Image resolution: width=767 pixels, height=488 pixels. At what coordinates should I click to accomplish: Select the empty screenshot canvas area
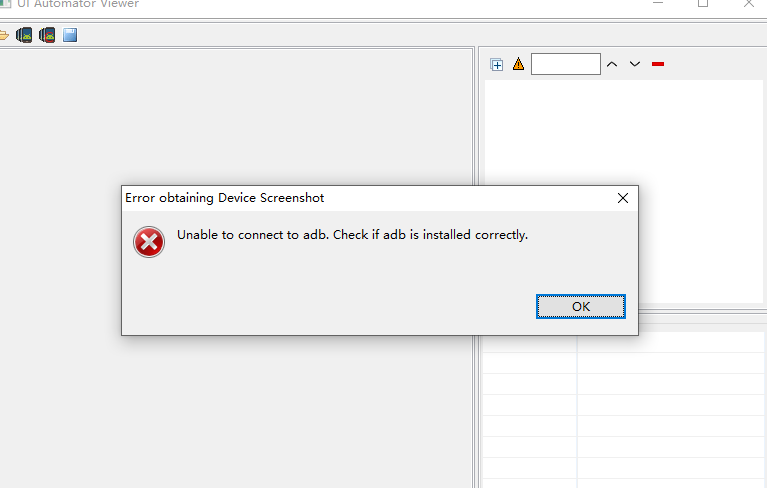[237, 117]
